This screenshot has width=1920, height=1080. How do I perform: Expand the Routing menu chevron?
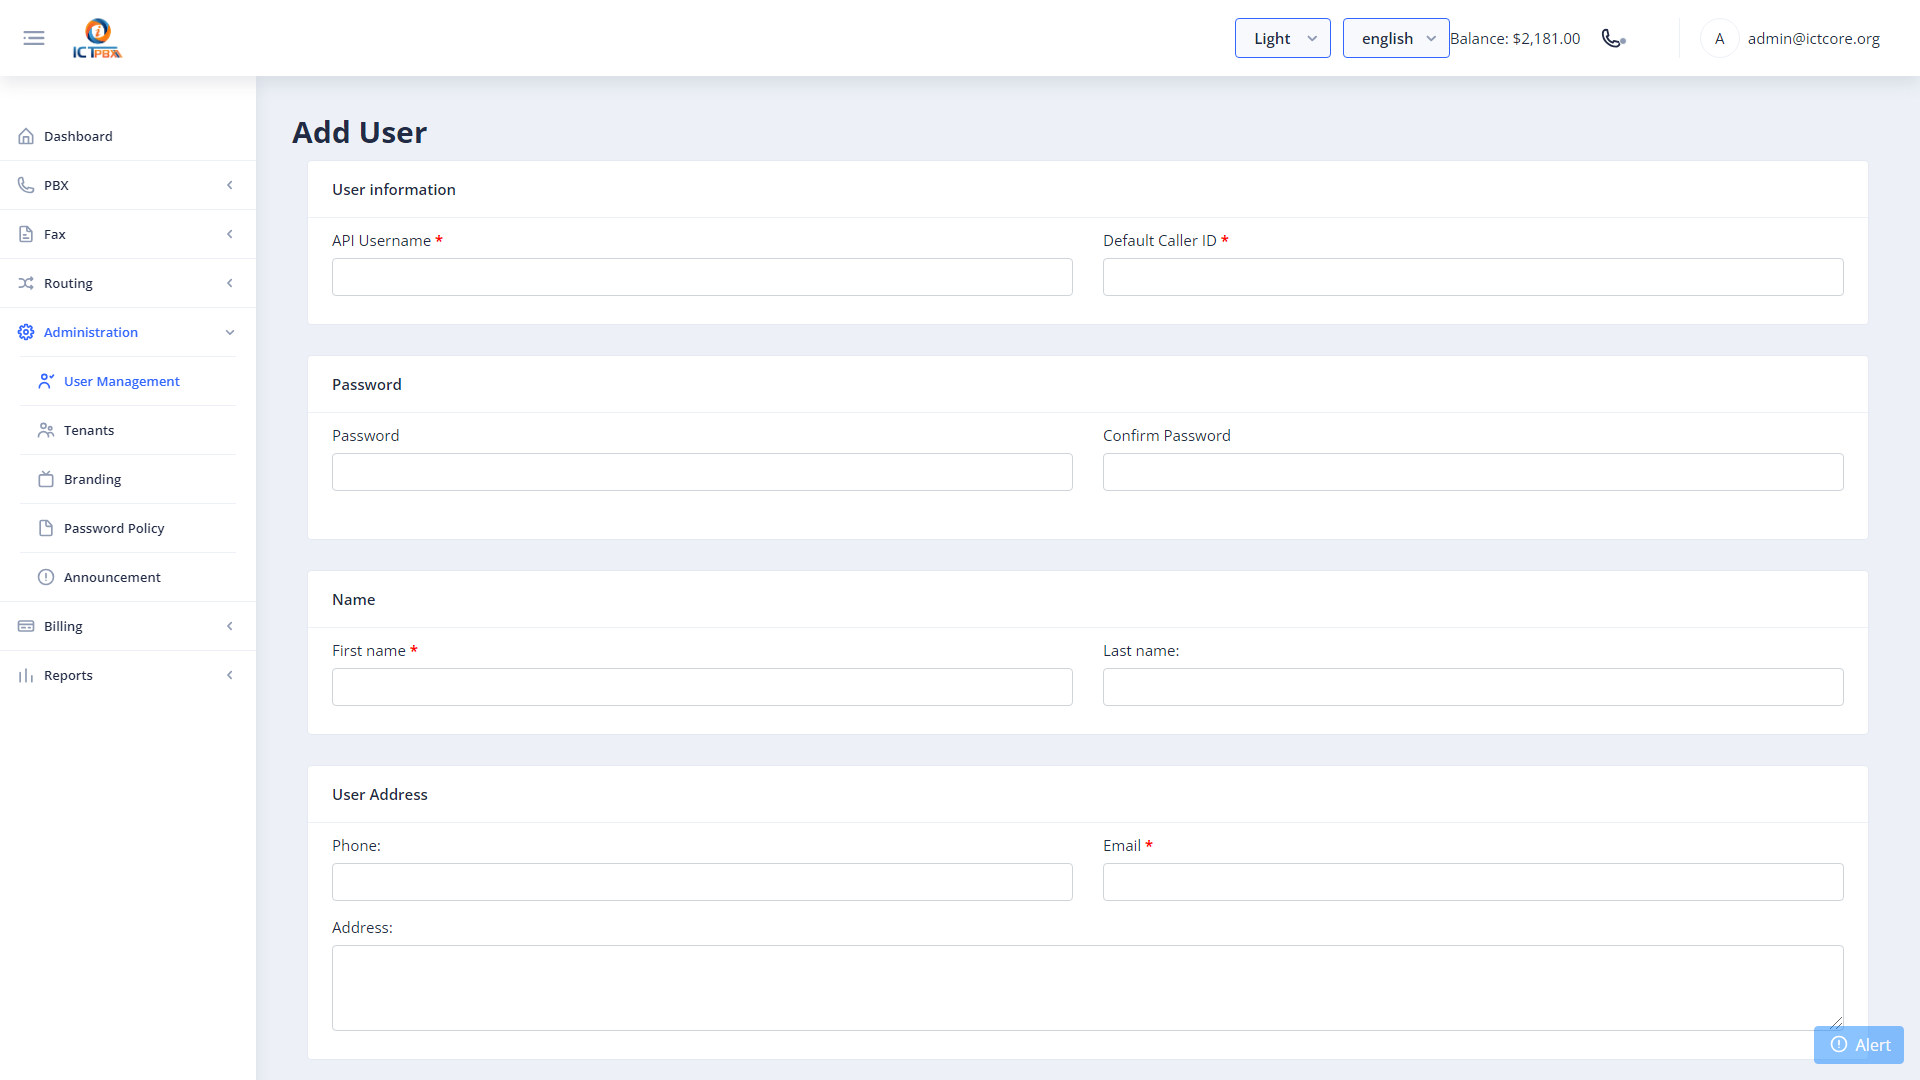(230, 283)
